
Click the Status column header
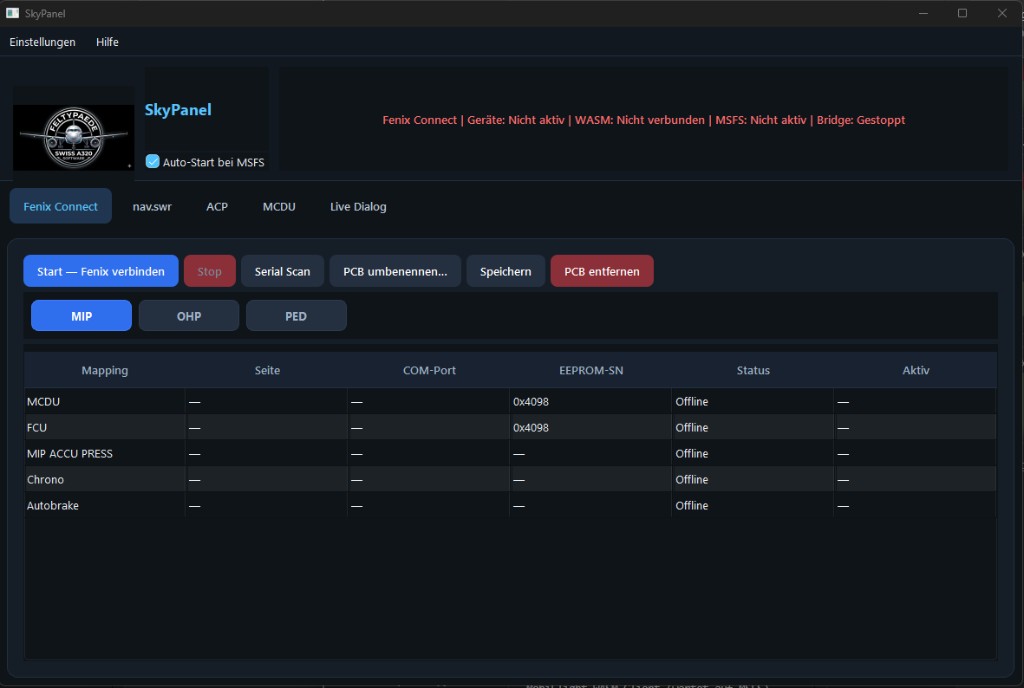[x=753, y=370]
